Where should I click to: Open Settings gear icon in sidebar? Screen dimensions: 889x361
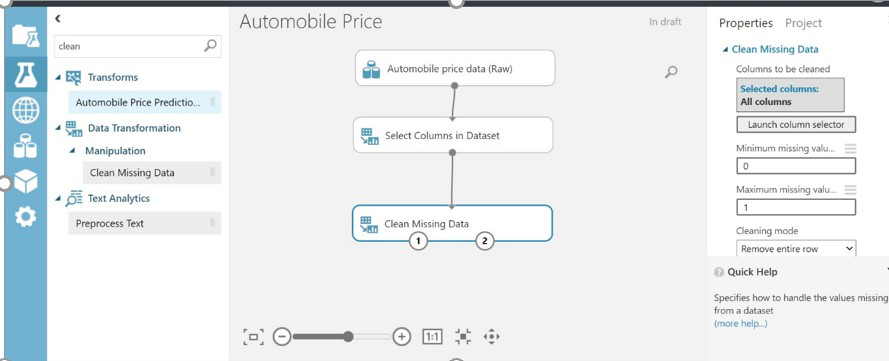click(26, 217)
